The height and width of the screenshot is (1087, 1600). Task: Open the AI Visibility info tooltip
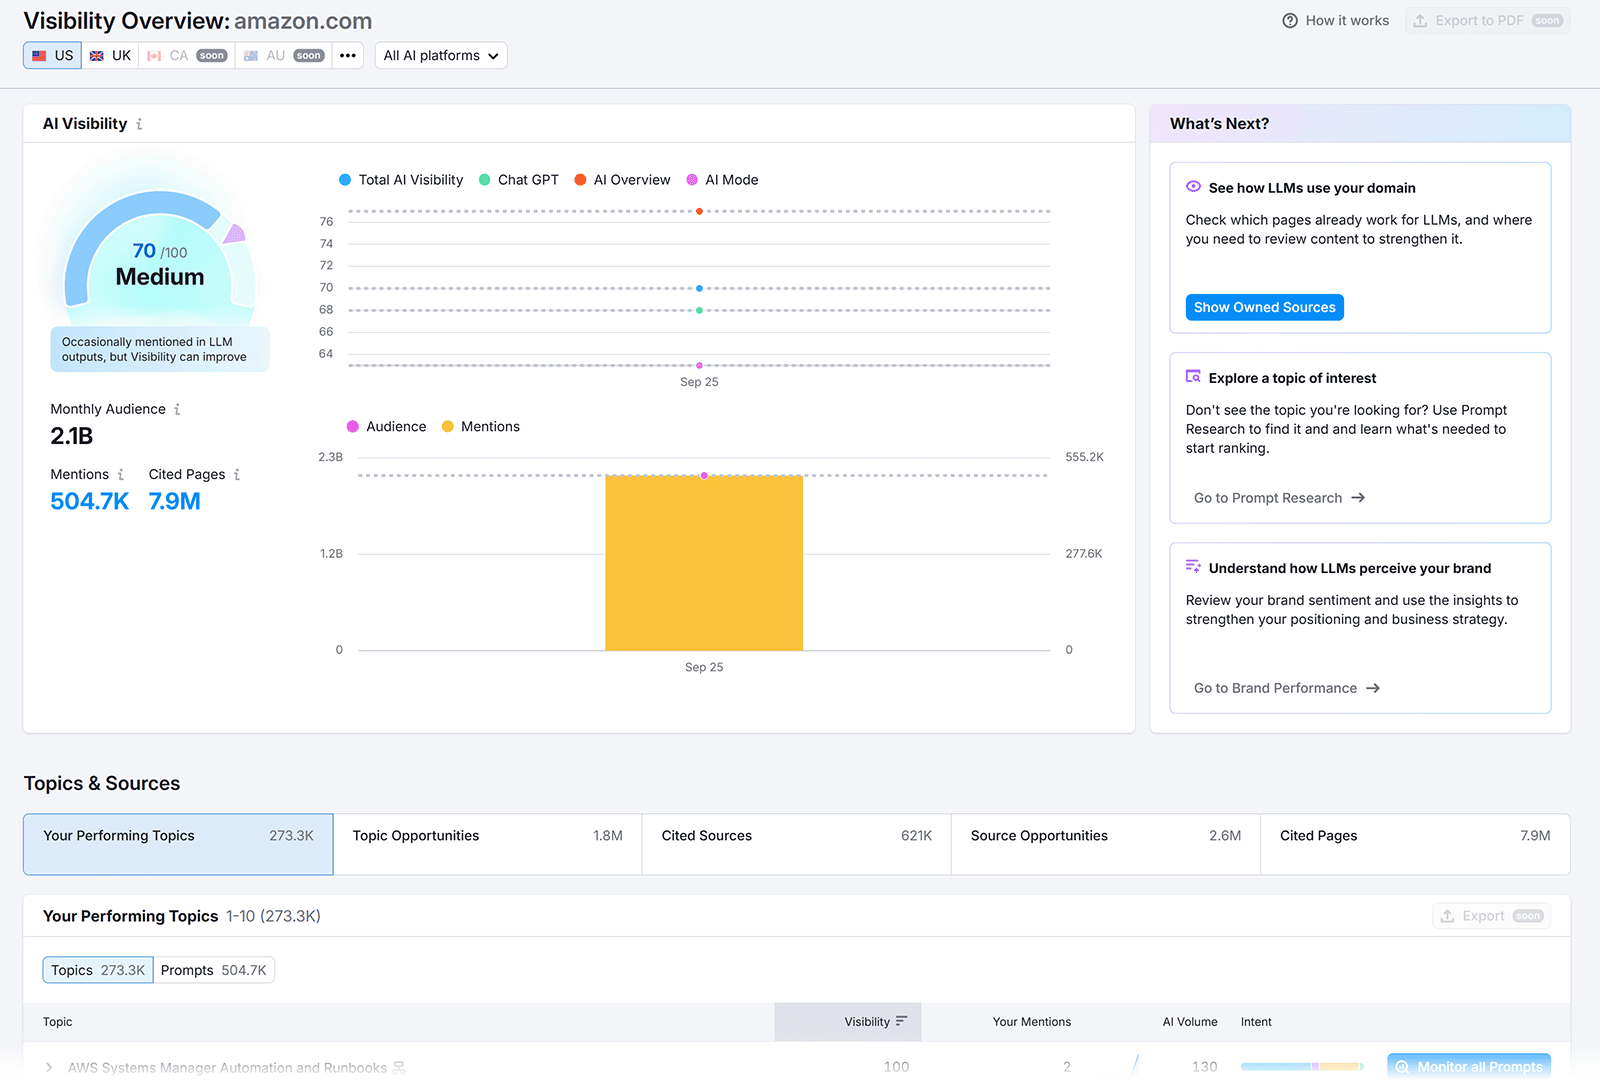pos(139,123)
